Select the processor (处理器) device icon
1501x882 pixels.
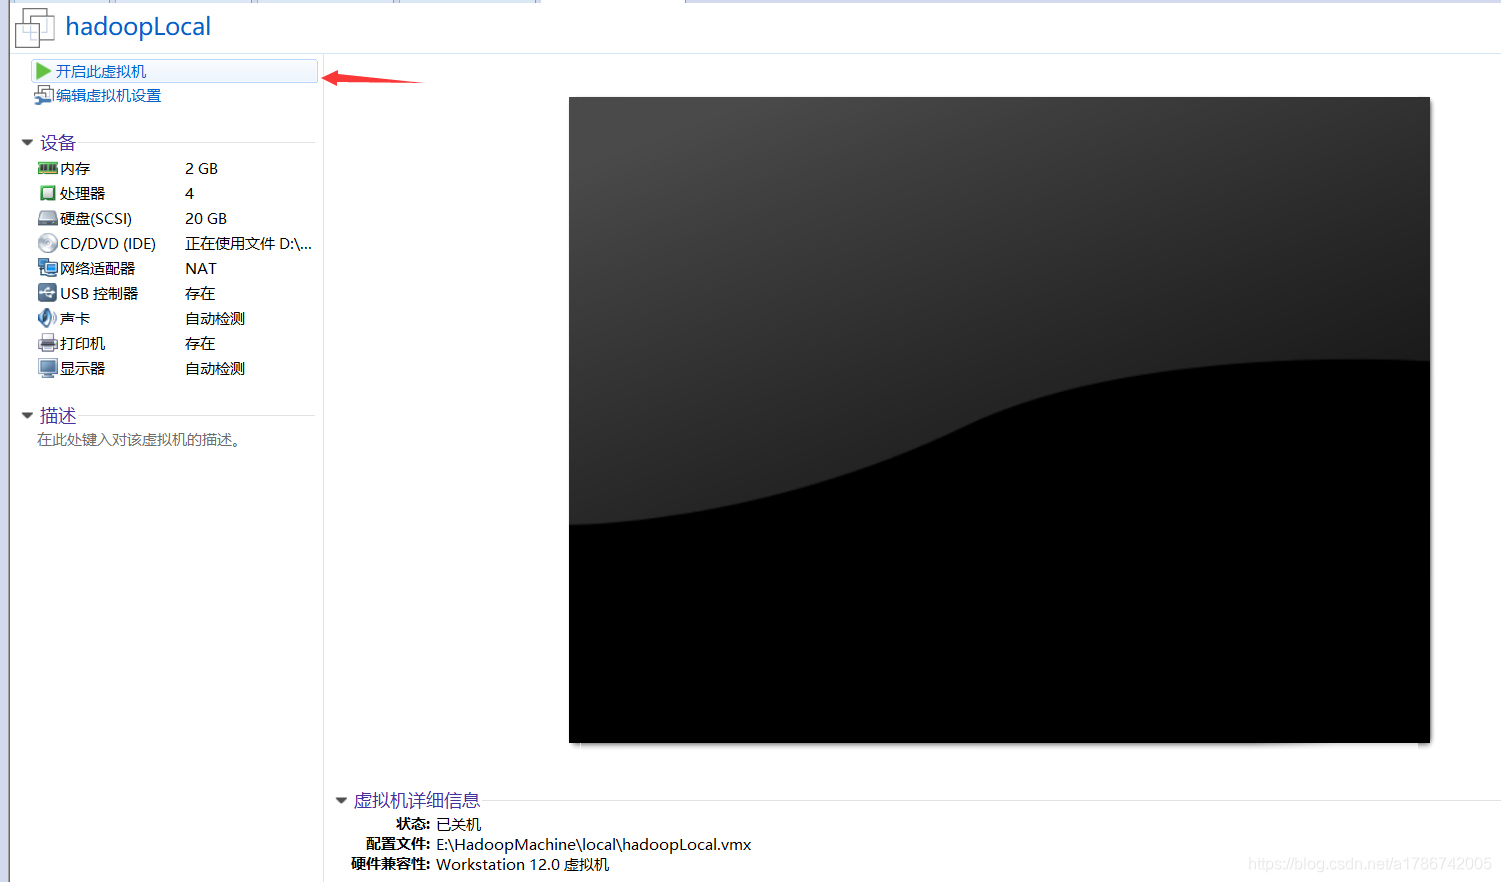tap(47, 193)
